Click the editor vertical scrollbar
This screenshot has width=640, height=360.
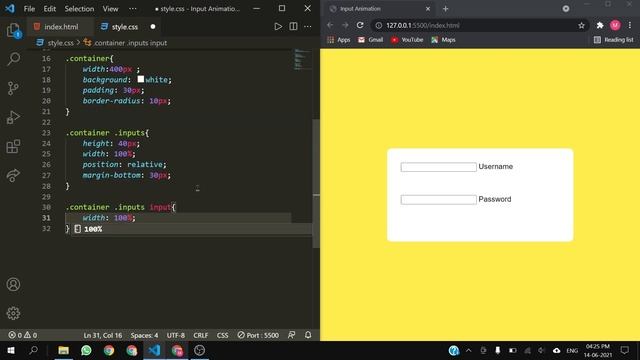(x=316, y=184)
